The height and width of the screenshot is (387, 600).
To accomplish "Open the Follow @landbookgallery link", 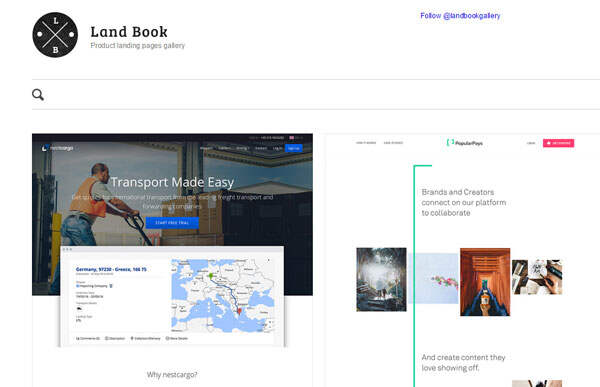I will [x=460, y=16].
